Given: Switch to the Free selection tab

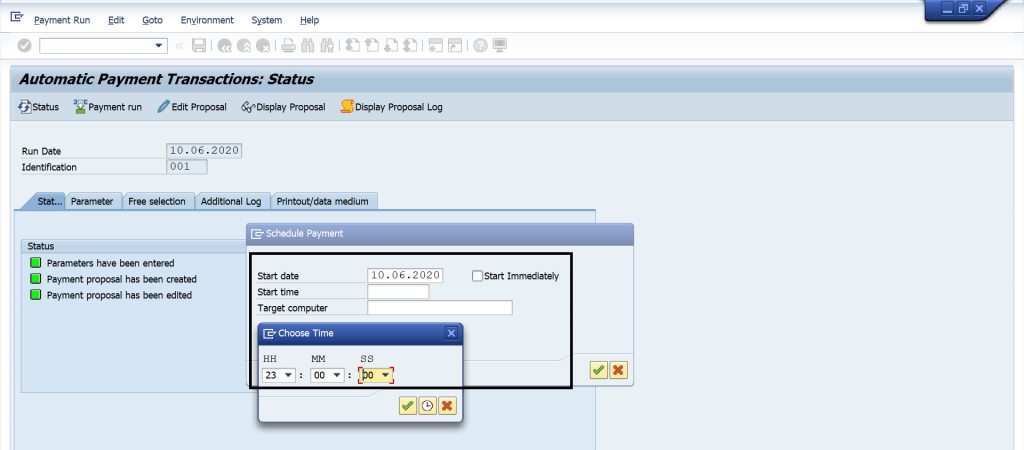Looking at the screenshot, I should [157, 201].
